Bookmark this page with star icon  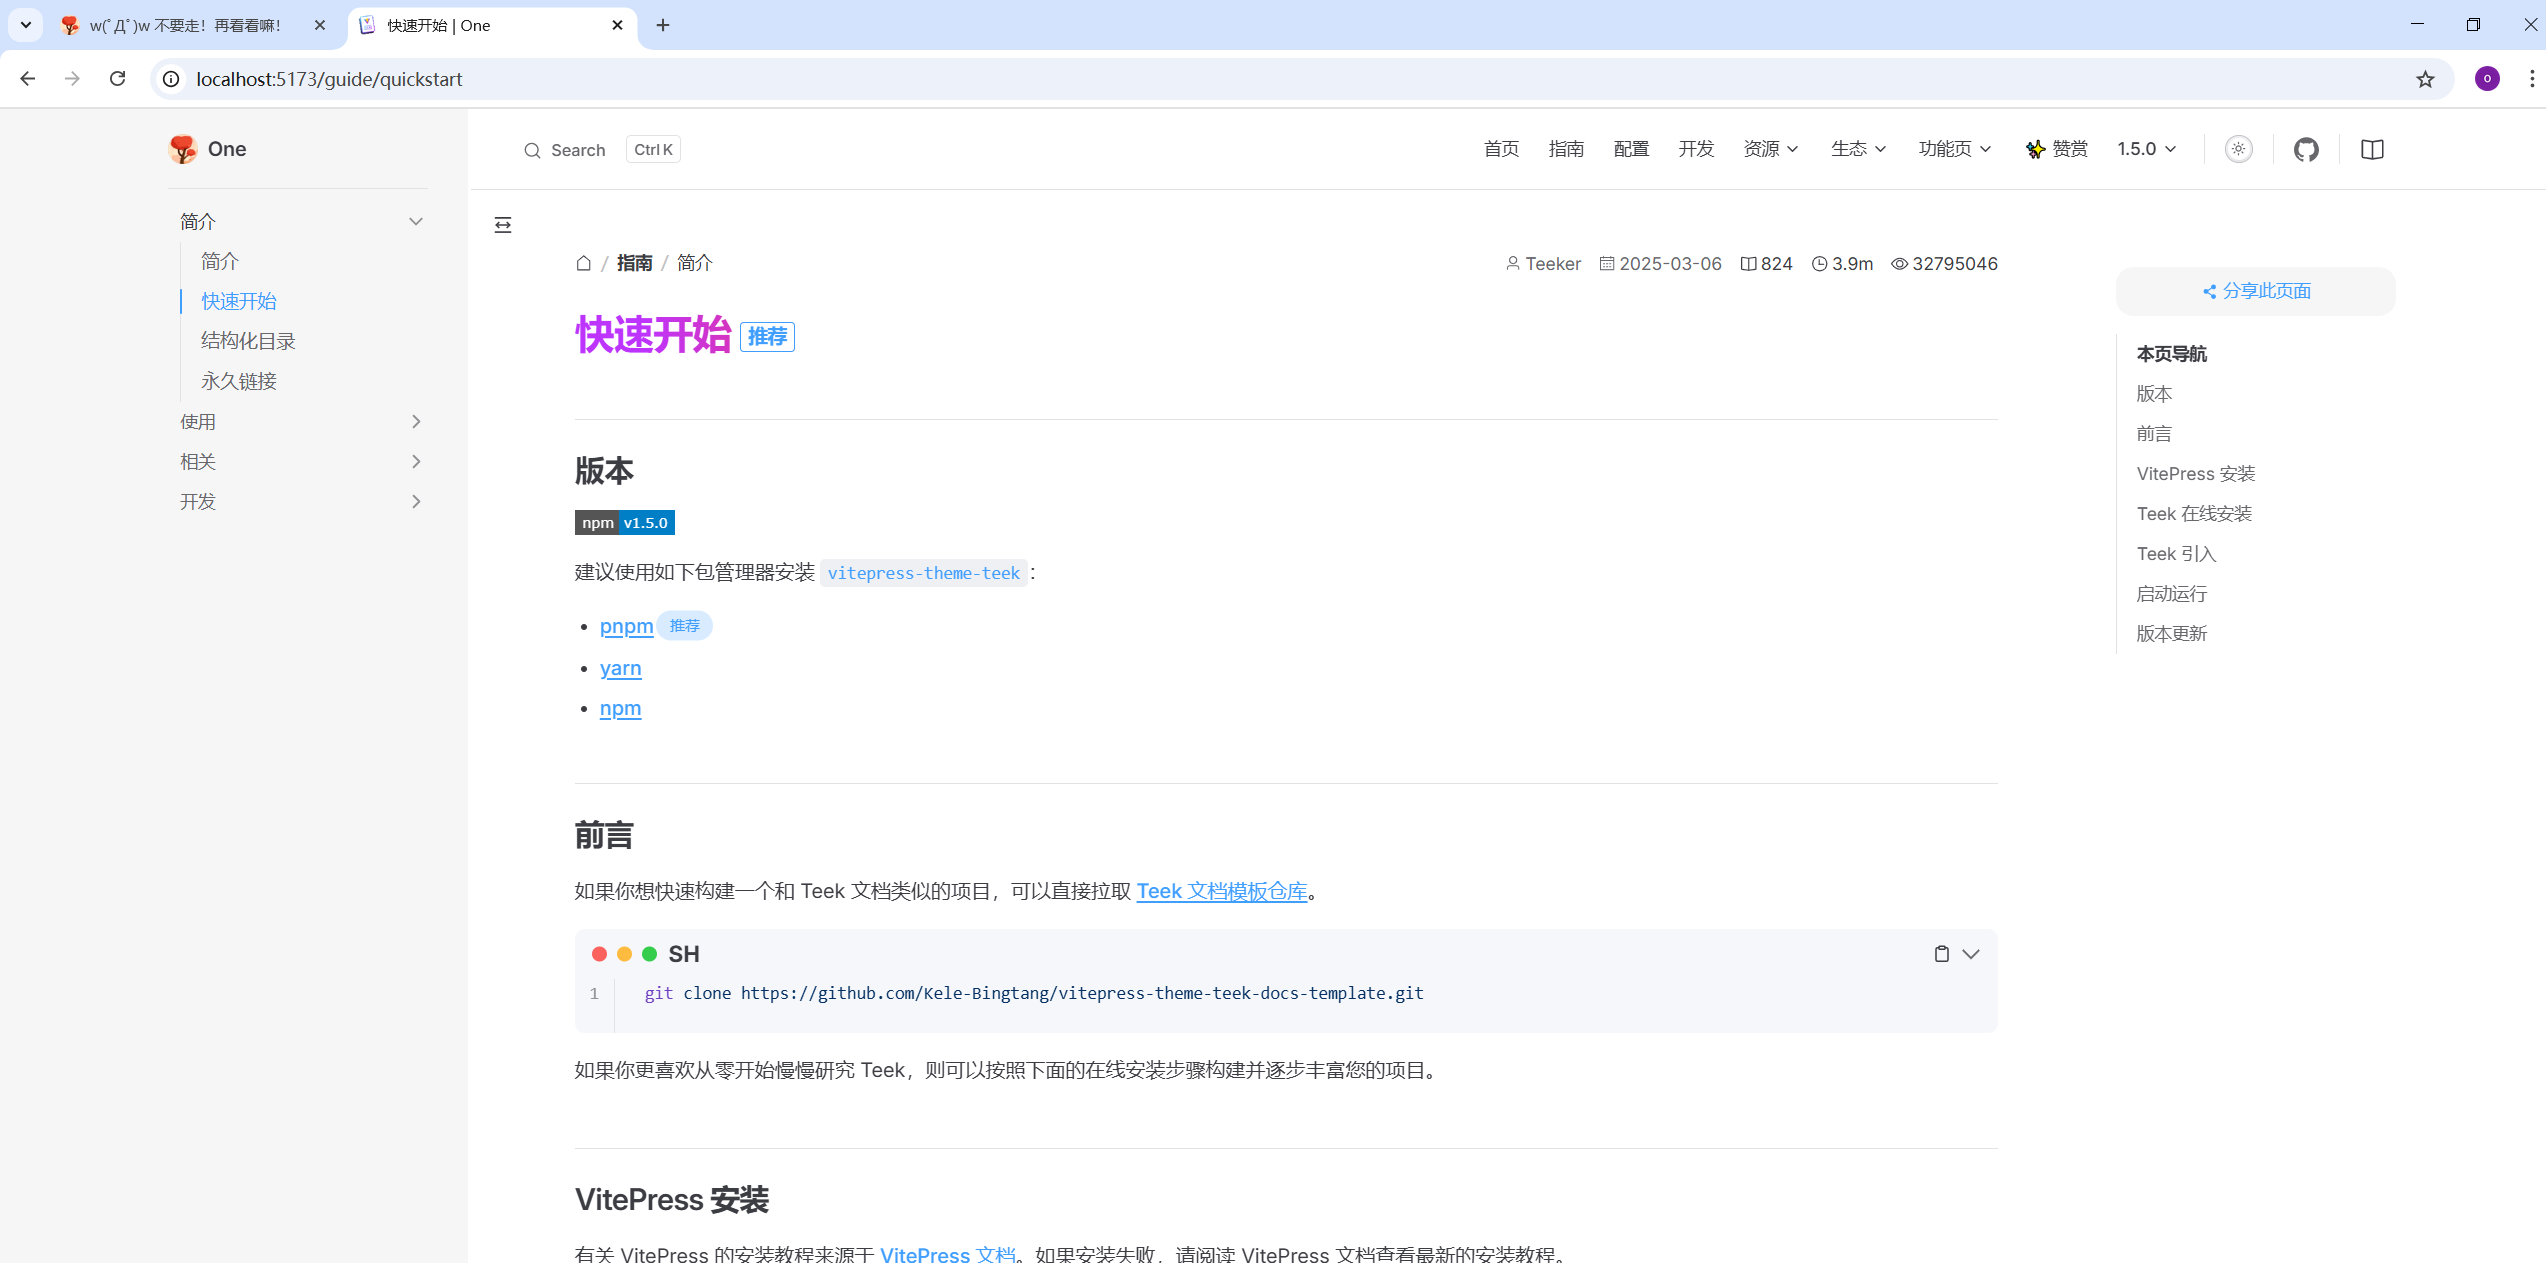(x=2425, y=79)
